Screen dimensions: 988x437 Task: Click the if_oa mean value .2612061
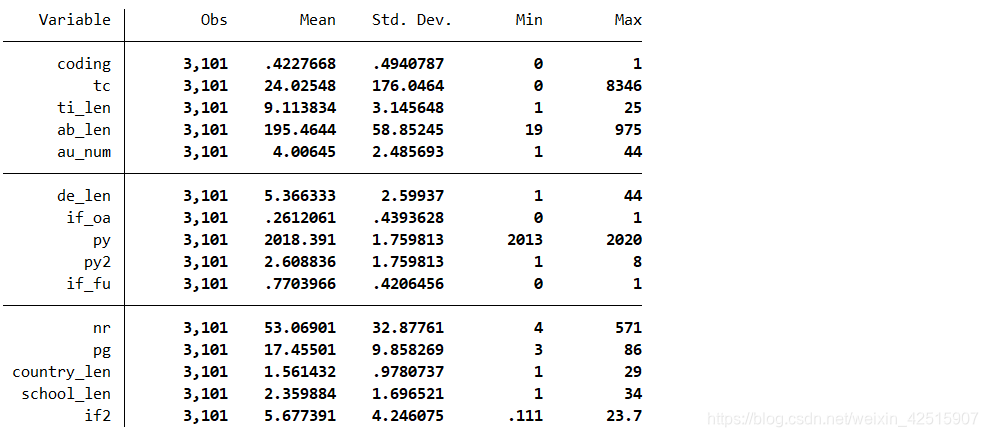pos(300,218)
